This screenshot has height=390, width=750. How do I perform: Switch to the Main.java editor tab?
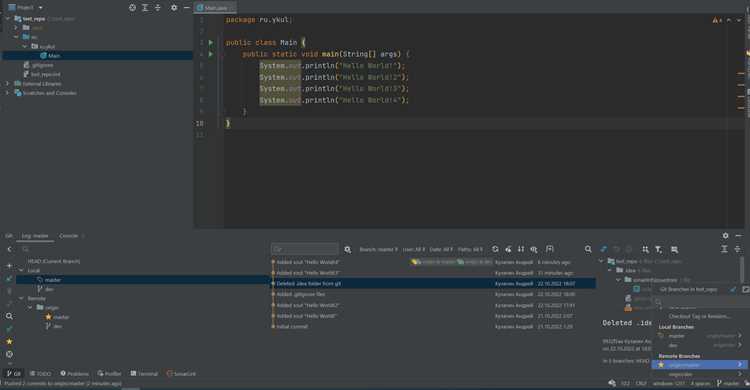click(215, 8)
